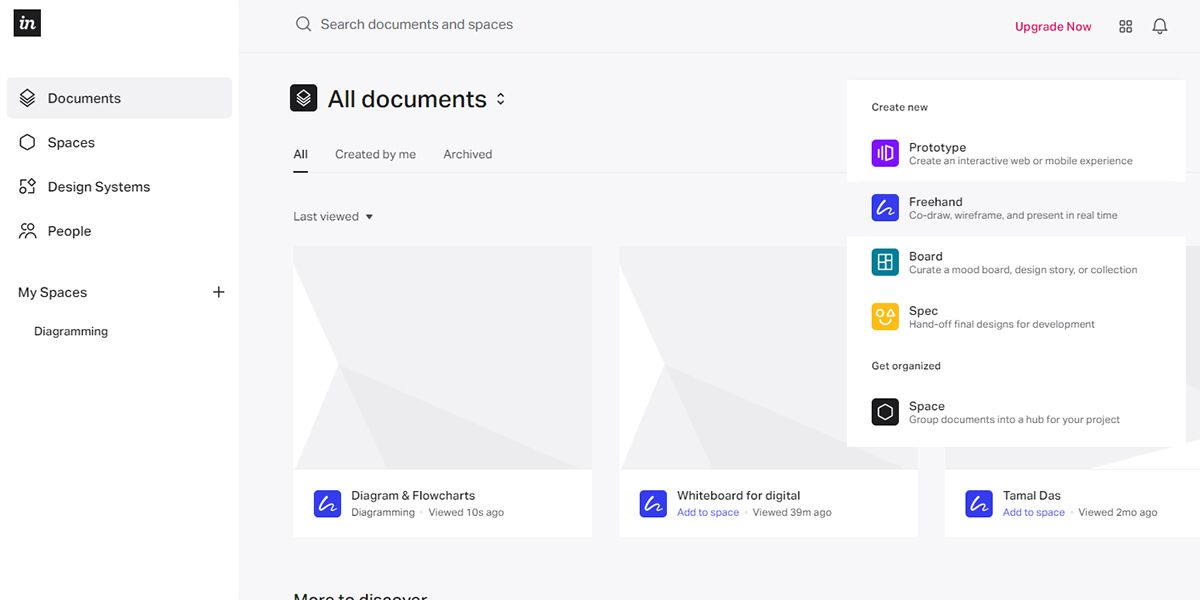Click the Spaces hexagon icon in sidebar
Screen dimensions: 1200x600
tap(27, 142)
